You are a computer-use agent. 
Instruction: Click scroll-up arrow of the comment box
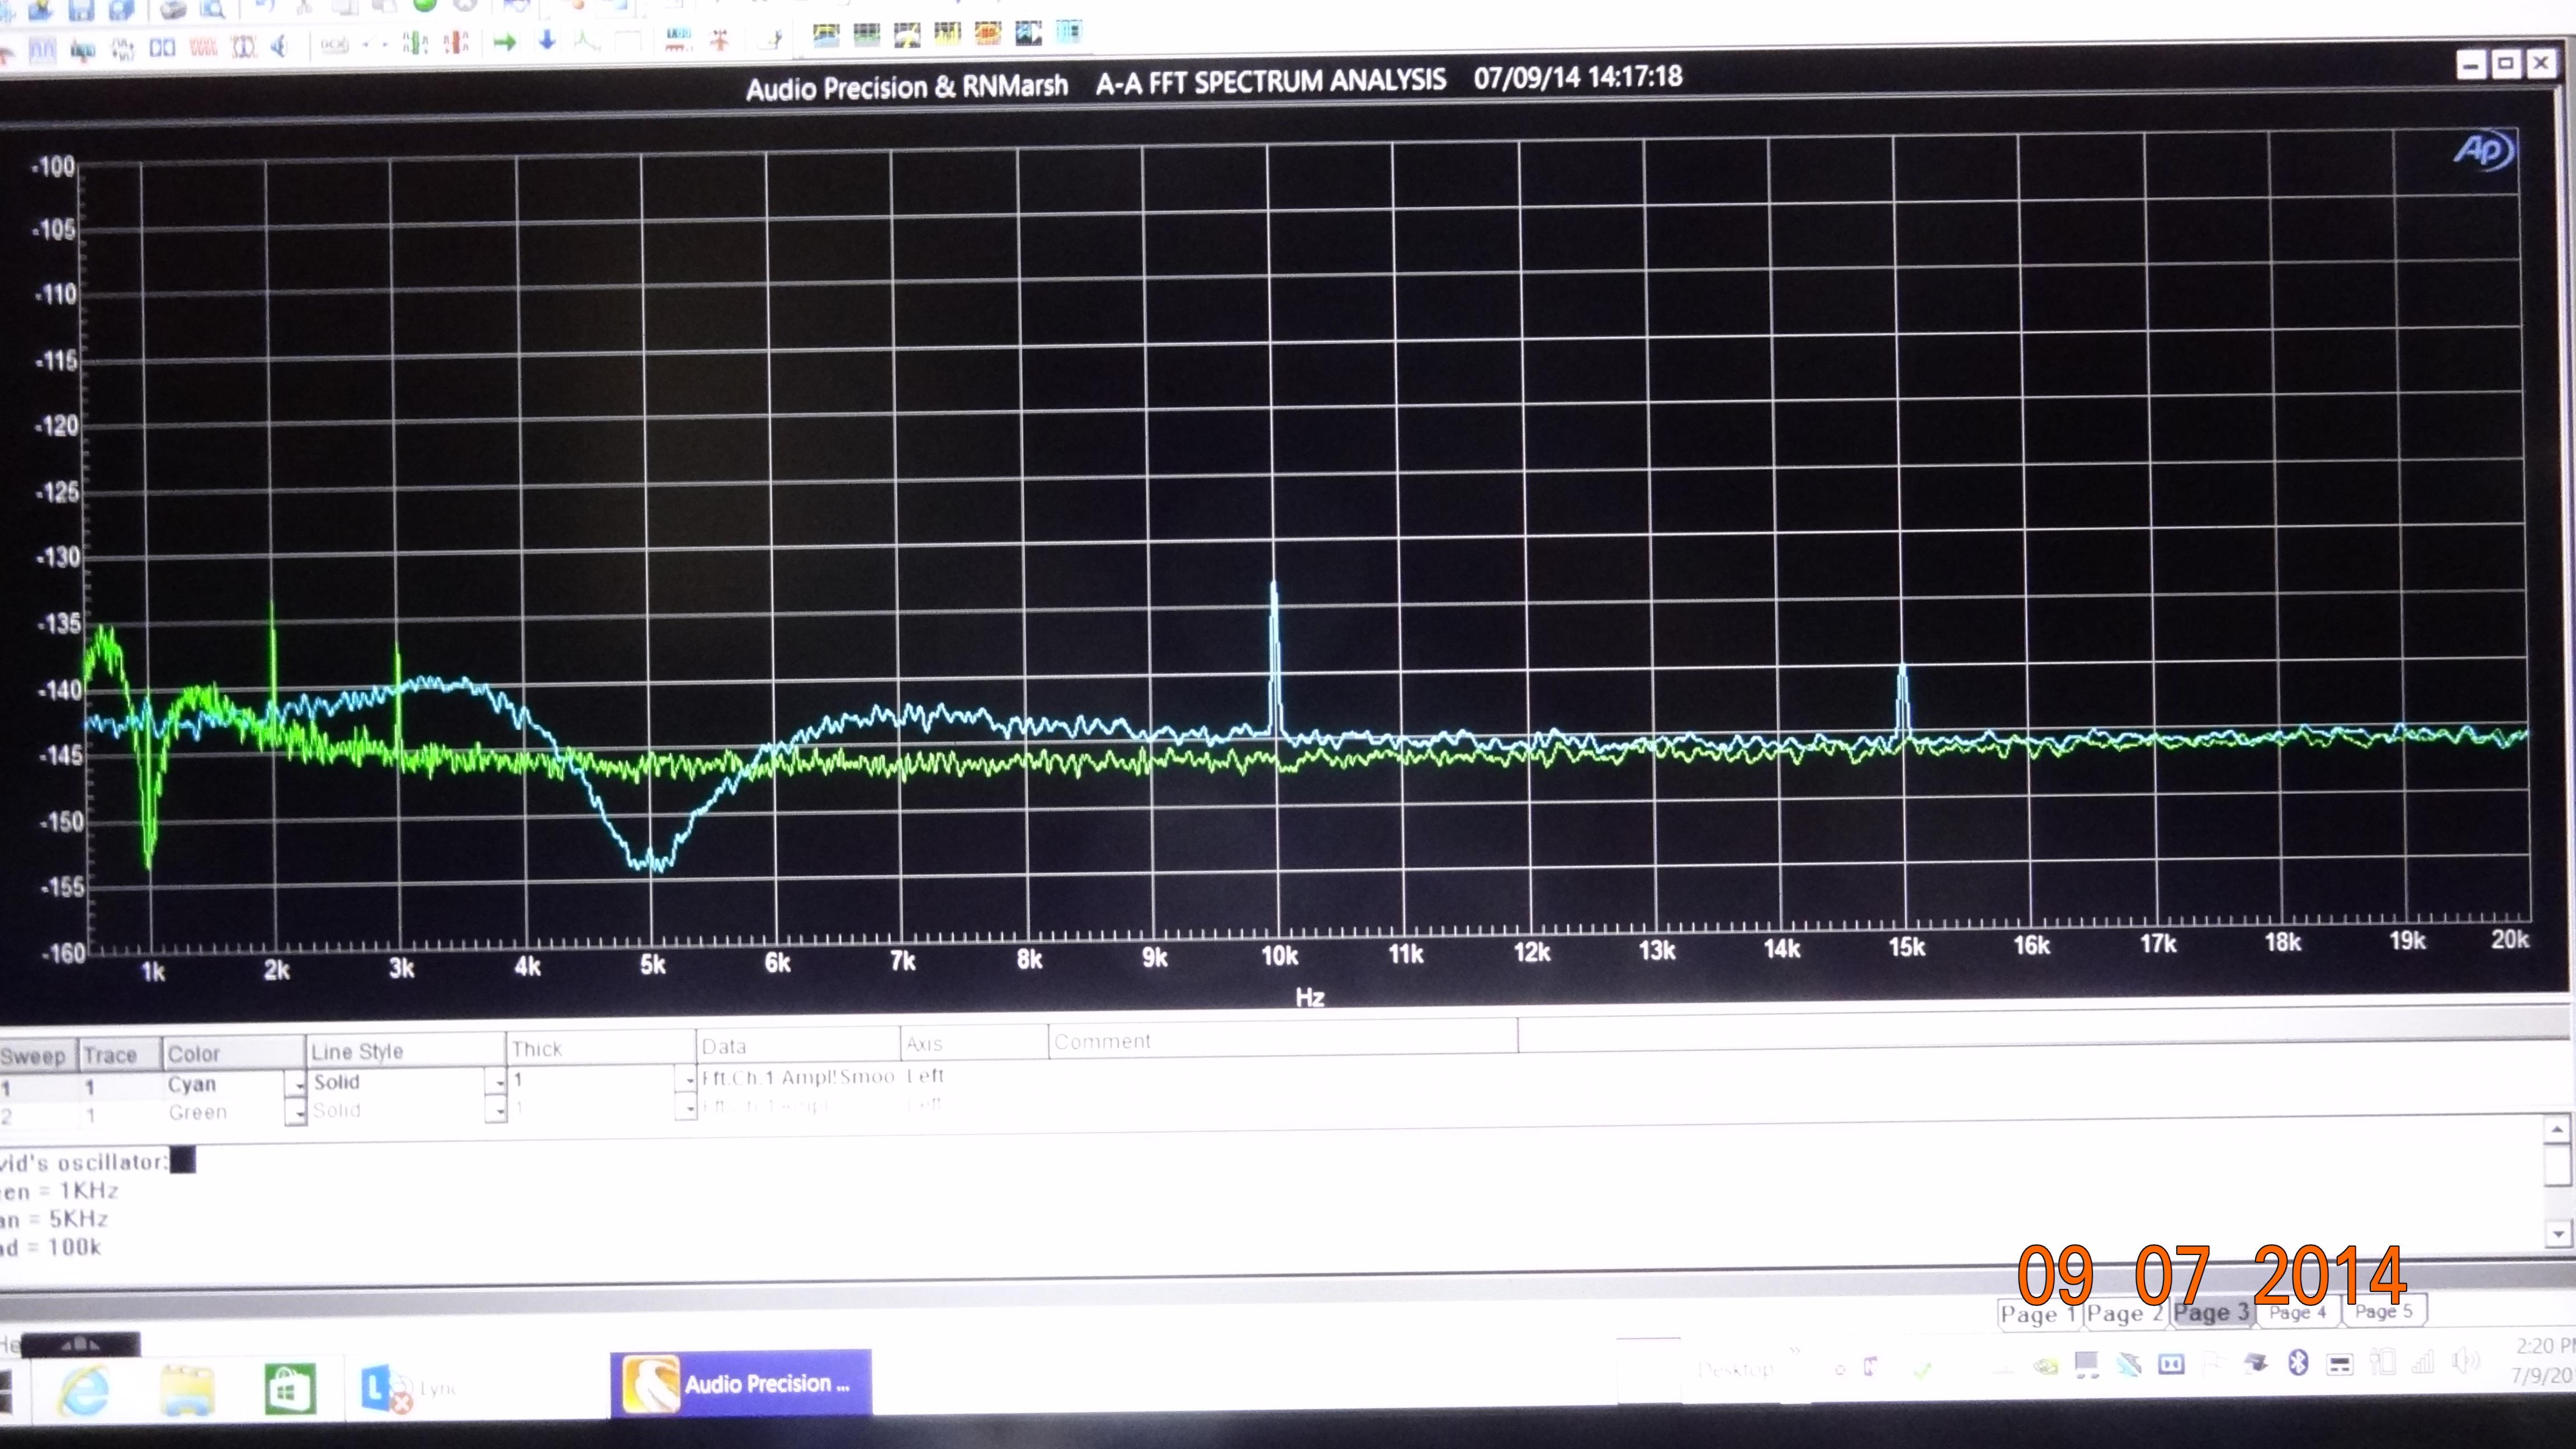pos(2557,1130)
